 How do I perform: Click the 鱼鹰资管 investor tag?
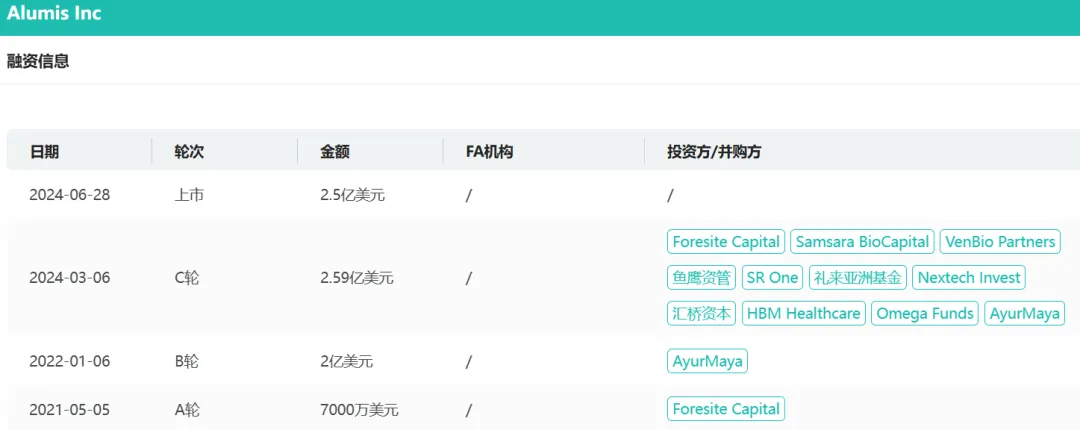(x=701, y=278)
